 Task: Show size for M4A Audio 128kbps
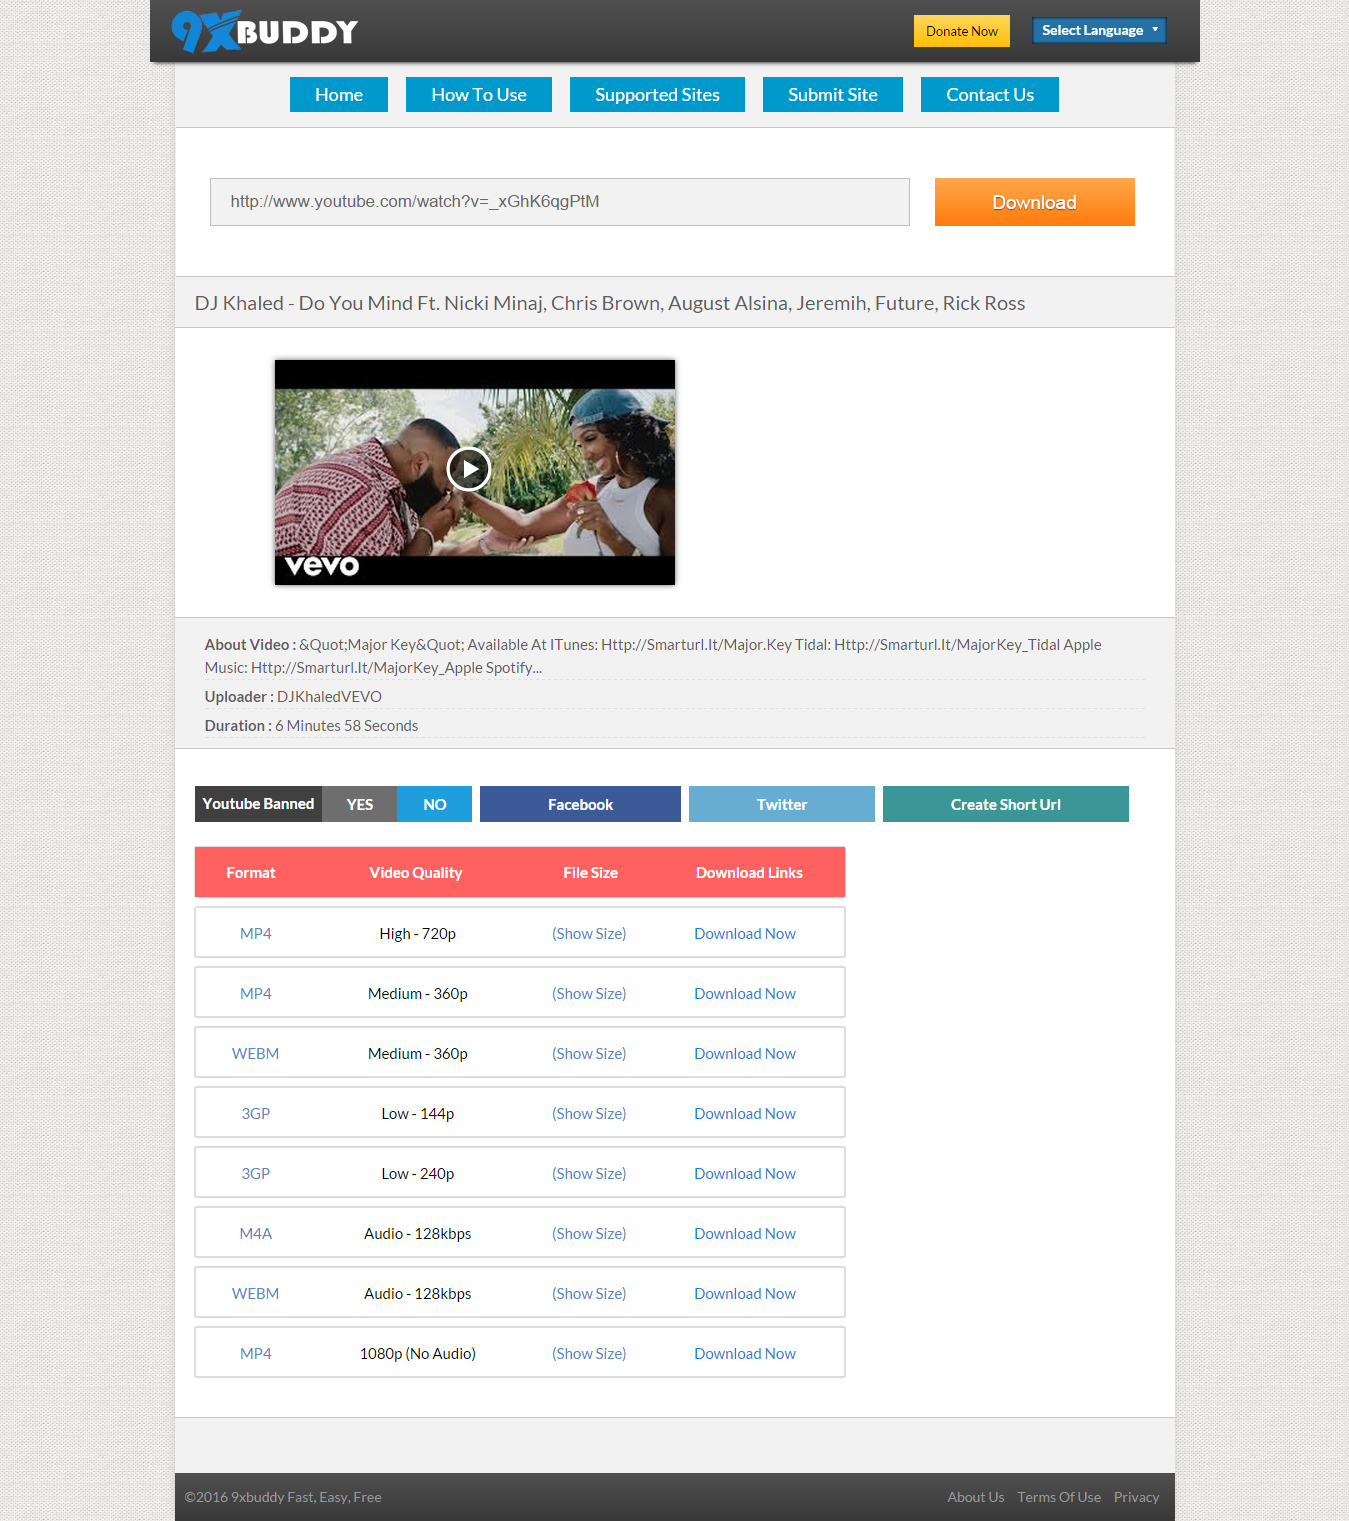(589, 1233)
